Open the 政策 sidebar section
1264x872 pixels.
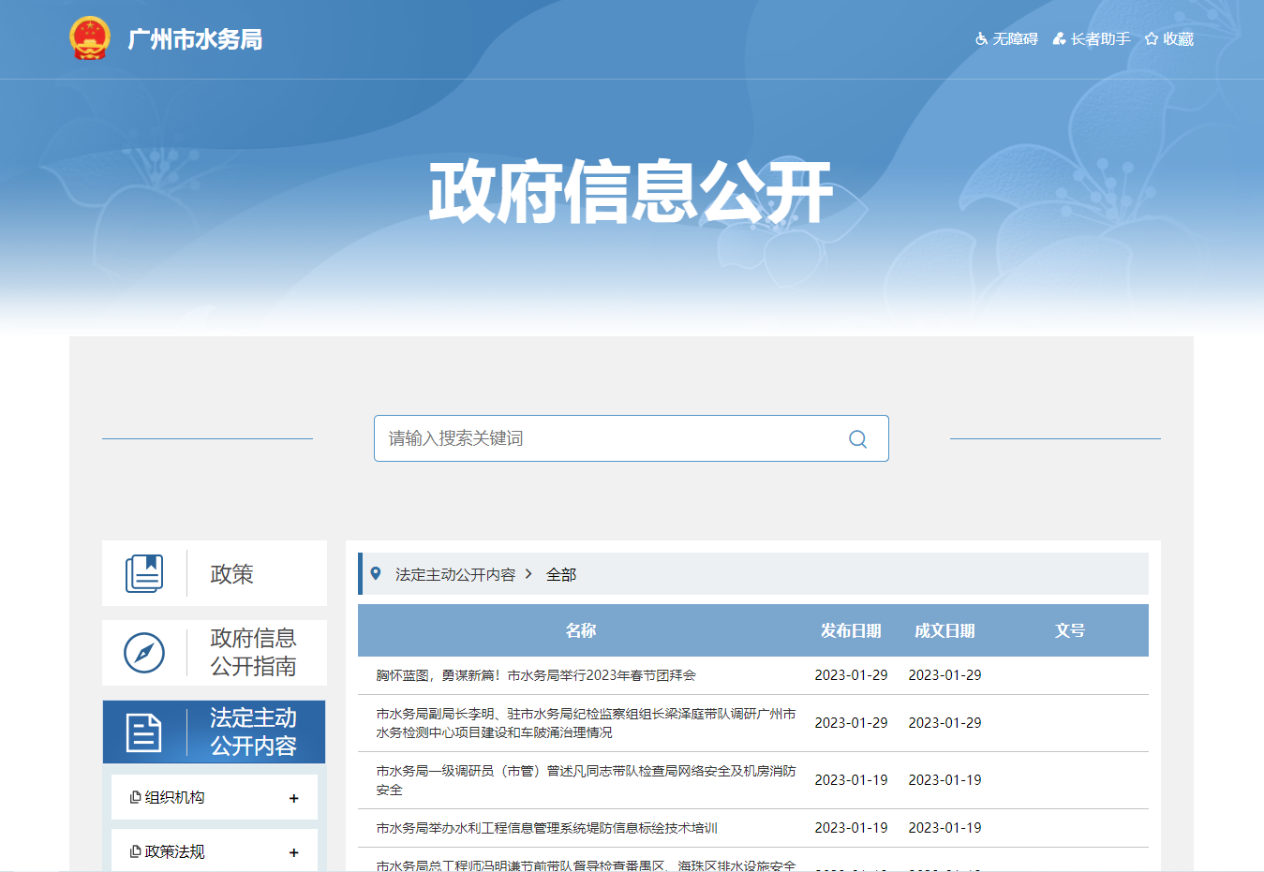[232, 574]
